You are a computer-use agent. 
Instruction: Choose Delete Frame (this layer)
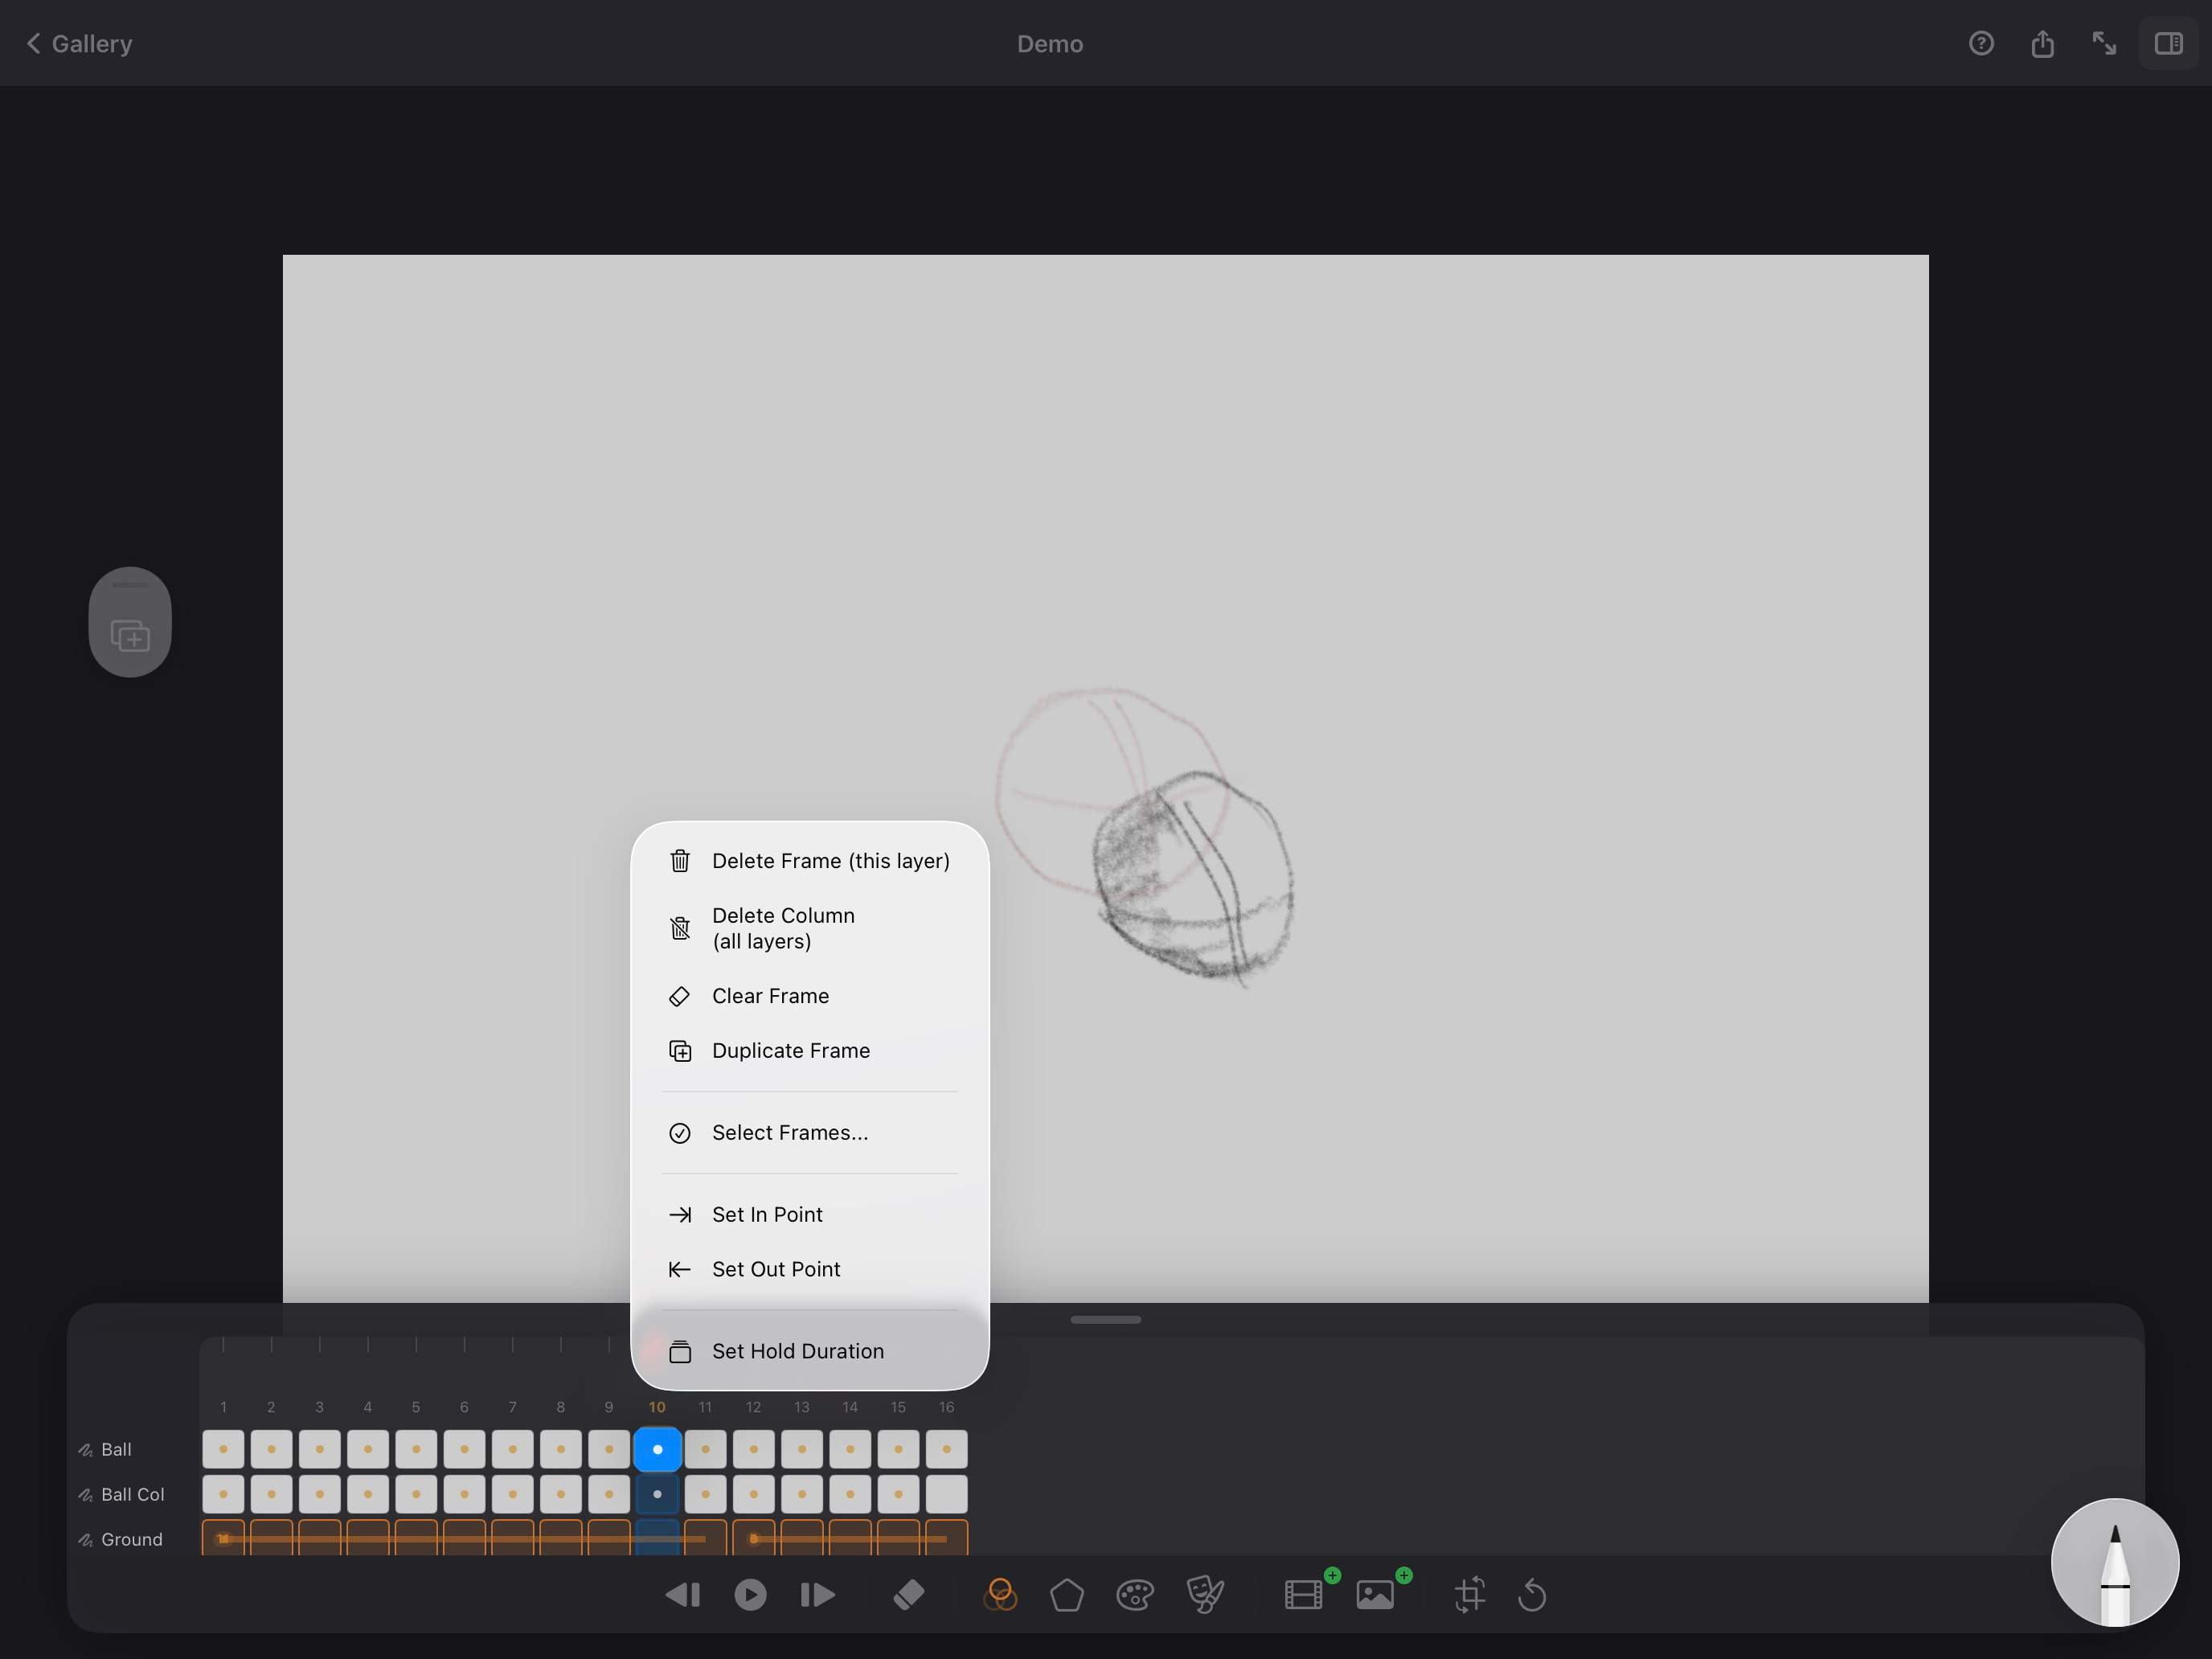pos(810,861)
